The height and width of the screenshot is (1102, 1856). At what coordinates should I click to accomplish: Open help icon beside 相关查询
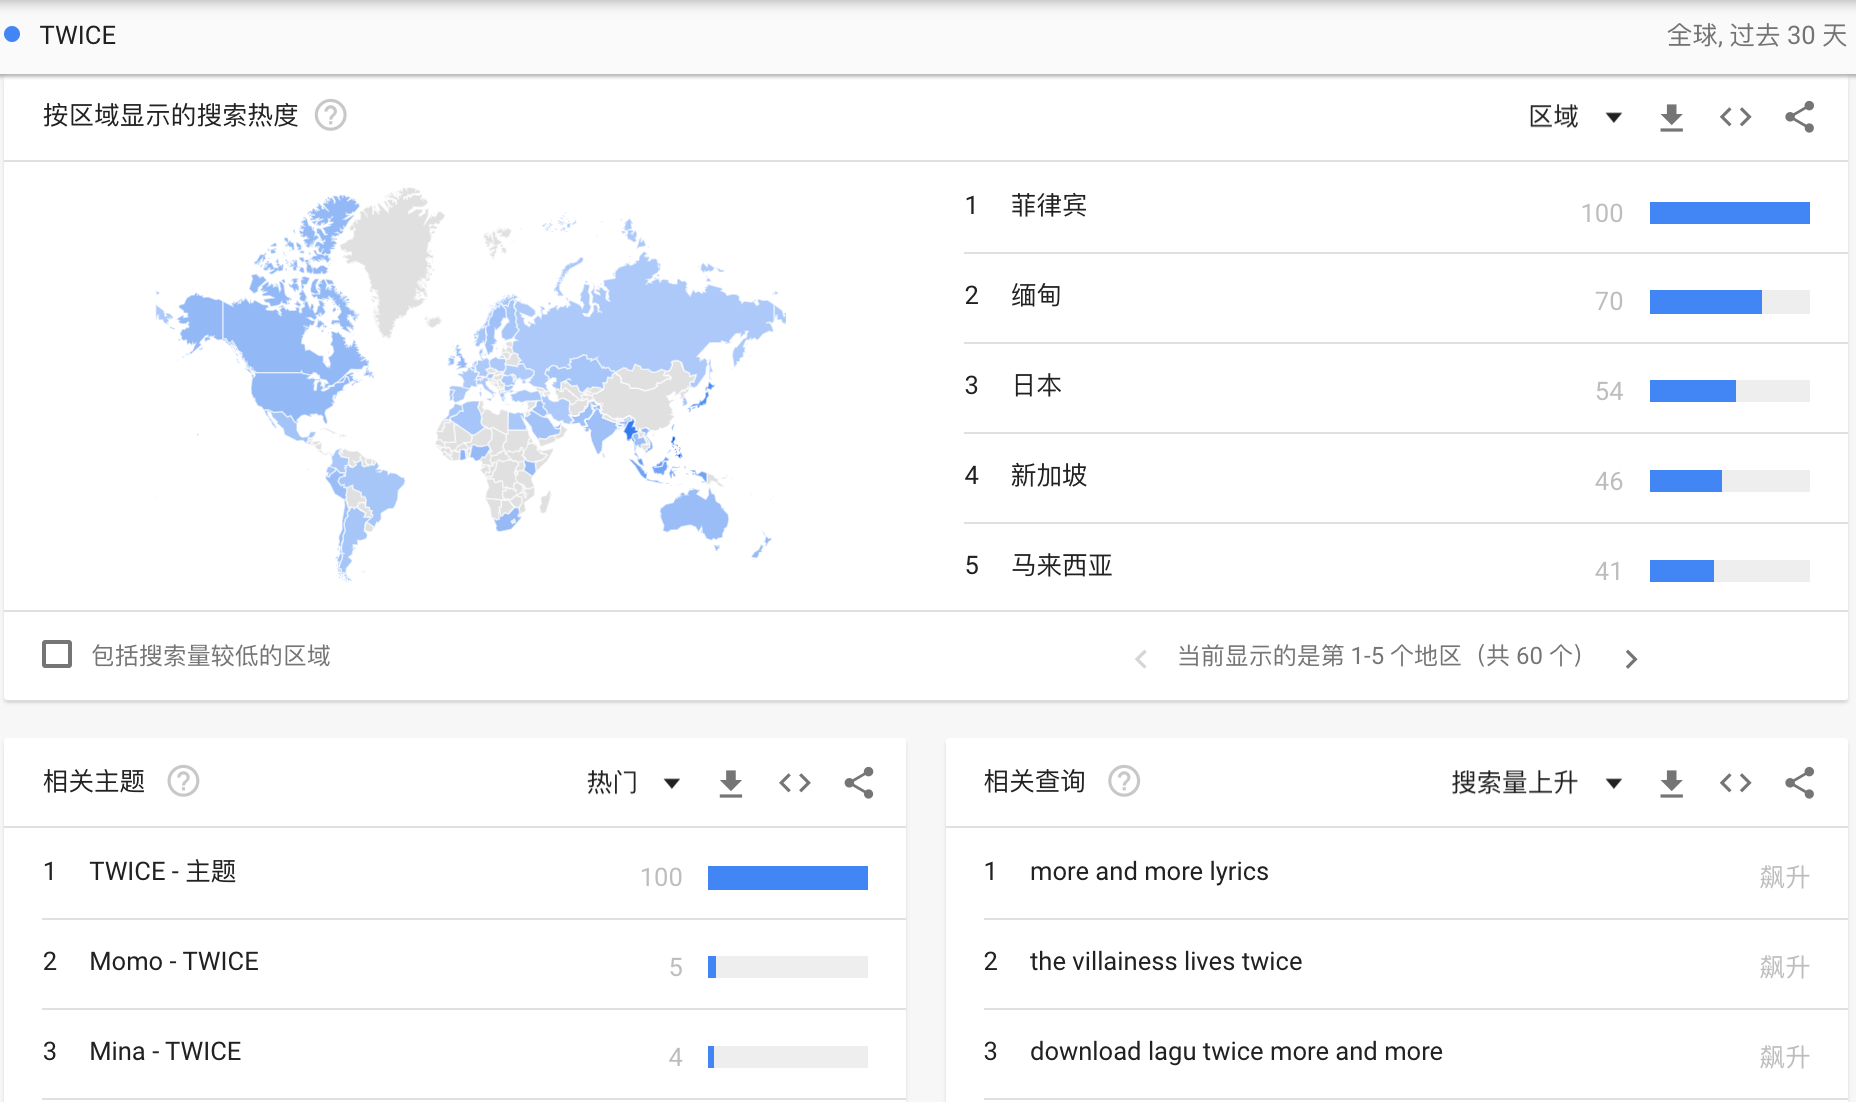click(1124, 781)
